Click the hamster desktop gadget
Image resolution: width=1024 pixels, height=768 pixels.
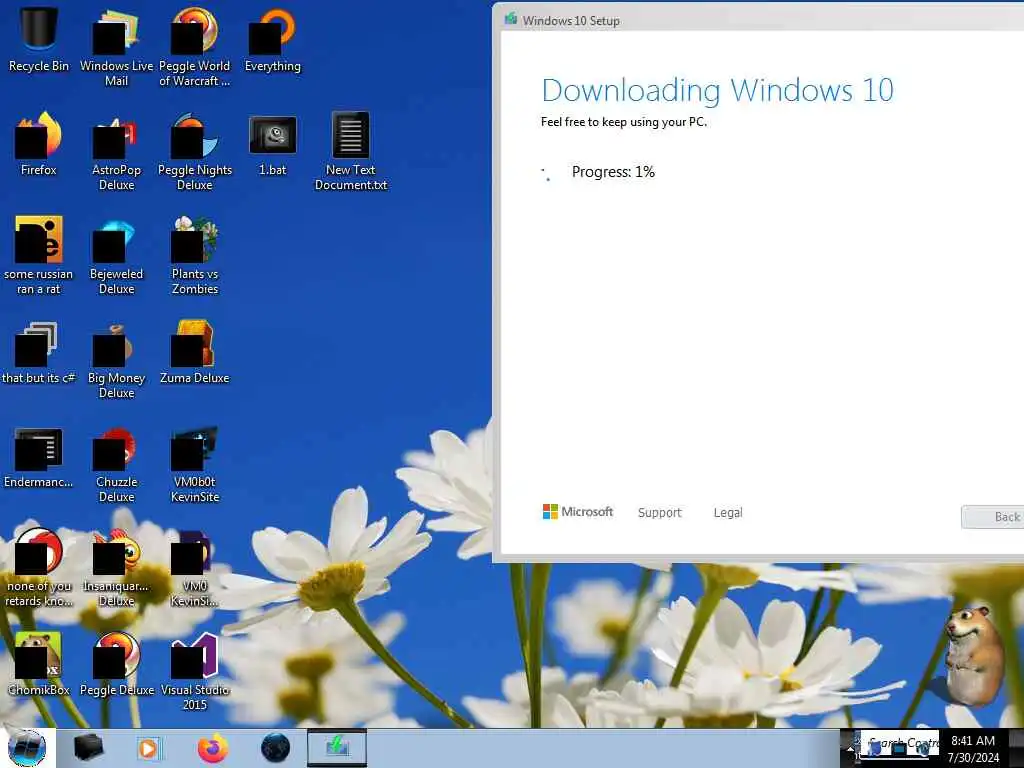pos(974,656)
